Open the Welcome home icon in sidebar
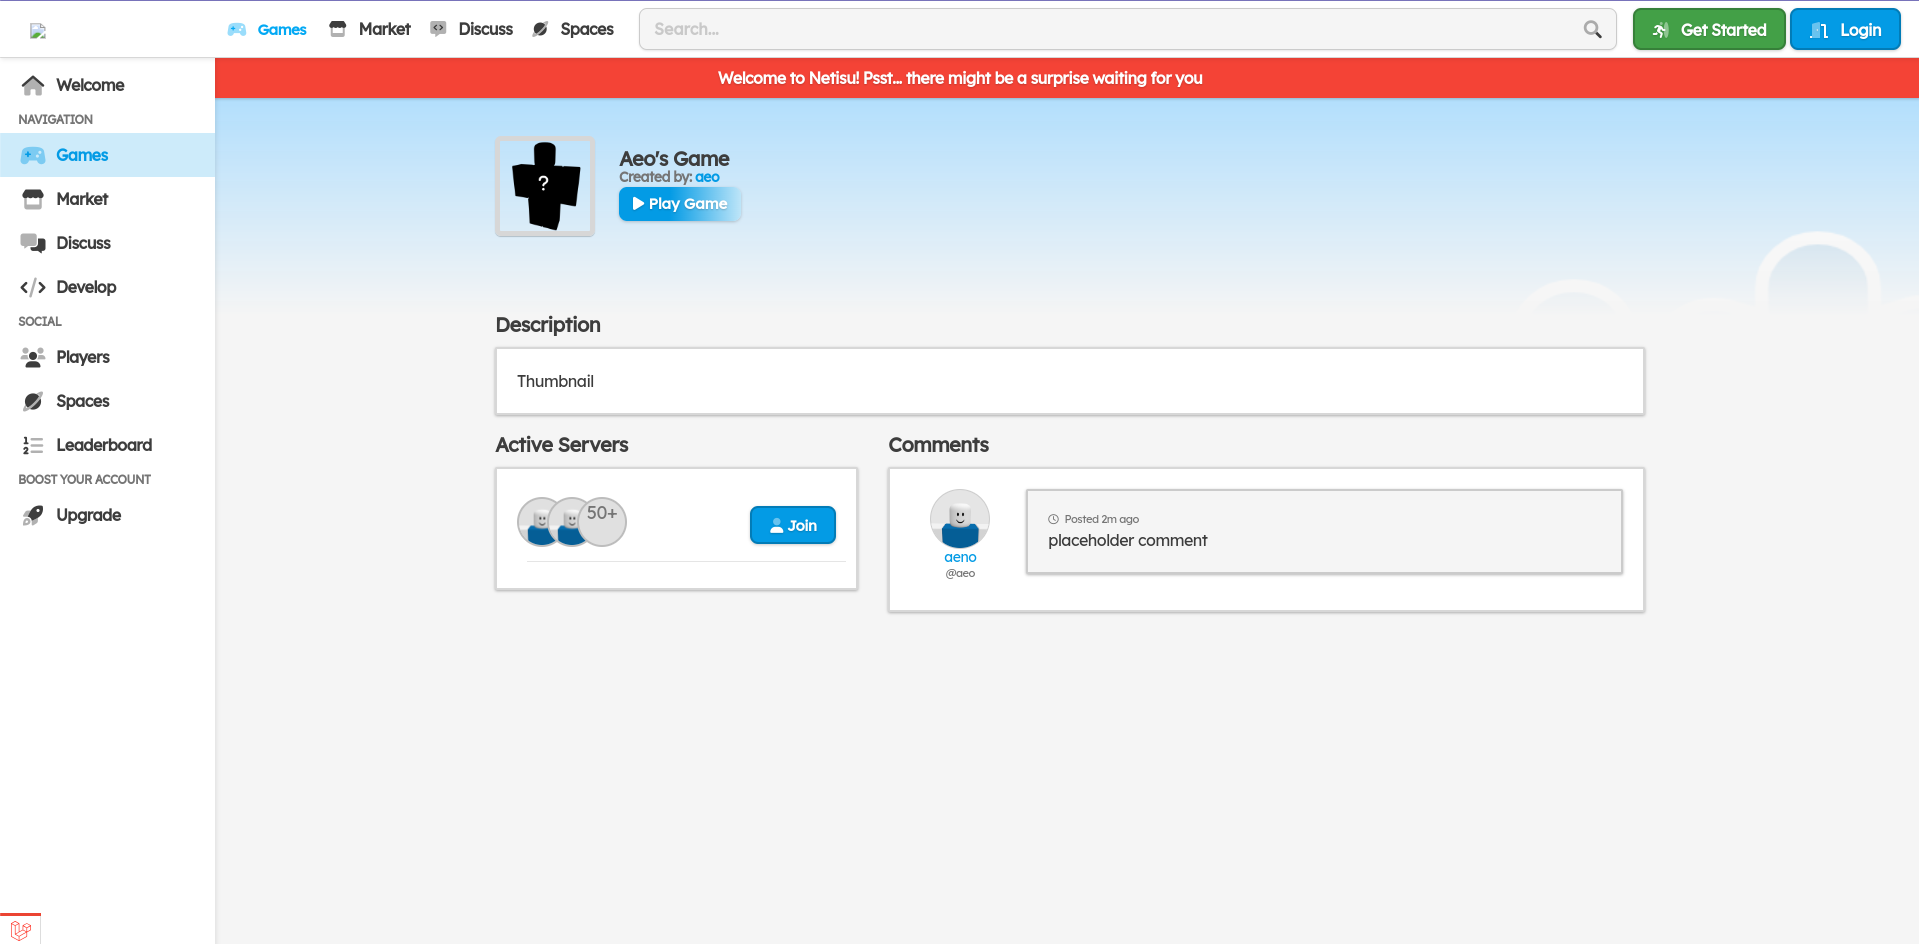This screenshot has height=944, width=1919. click(33, 86)
